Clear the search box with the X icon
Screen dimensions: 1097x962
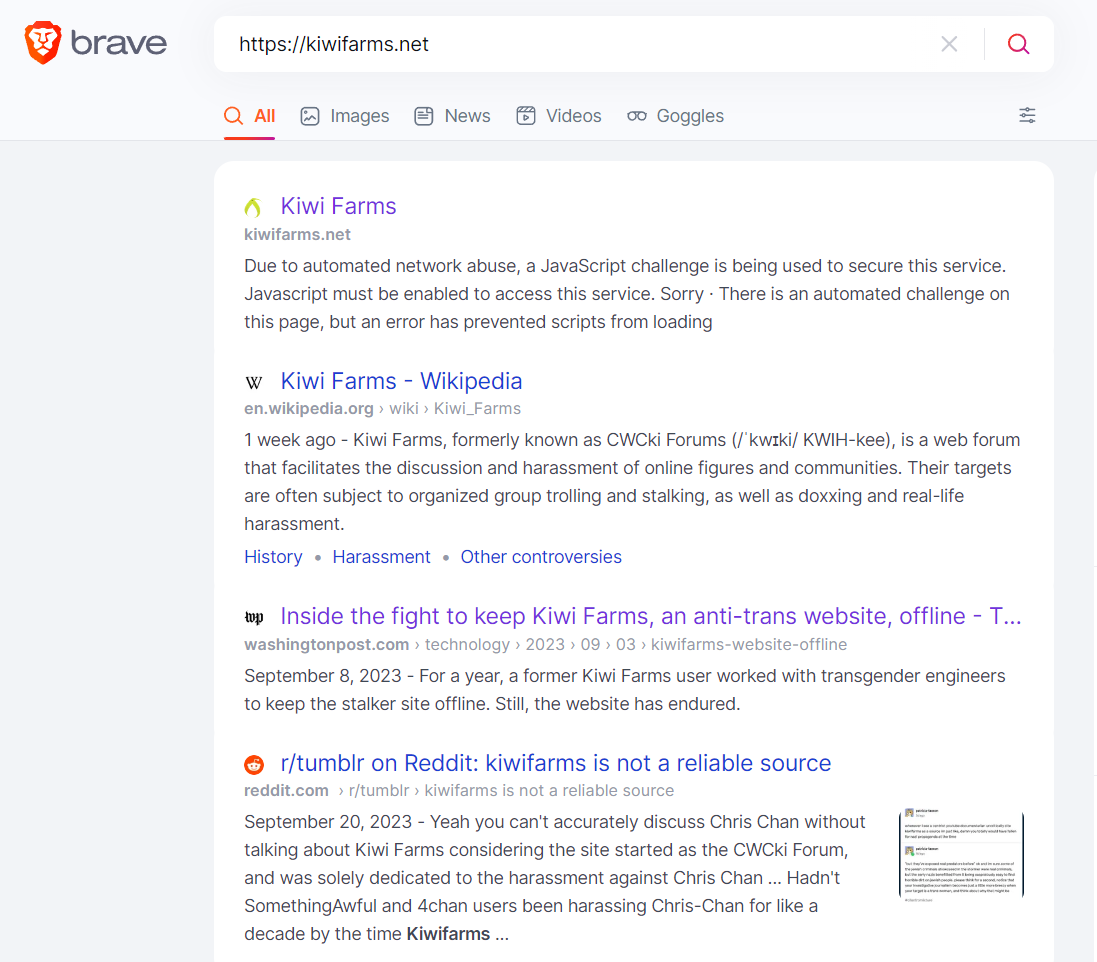949,44
